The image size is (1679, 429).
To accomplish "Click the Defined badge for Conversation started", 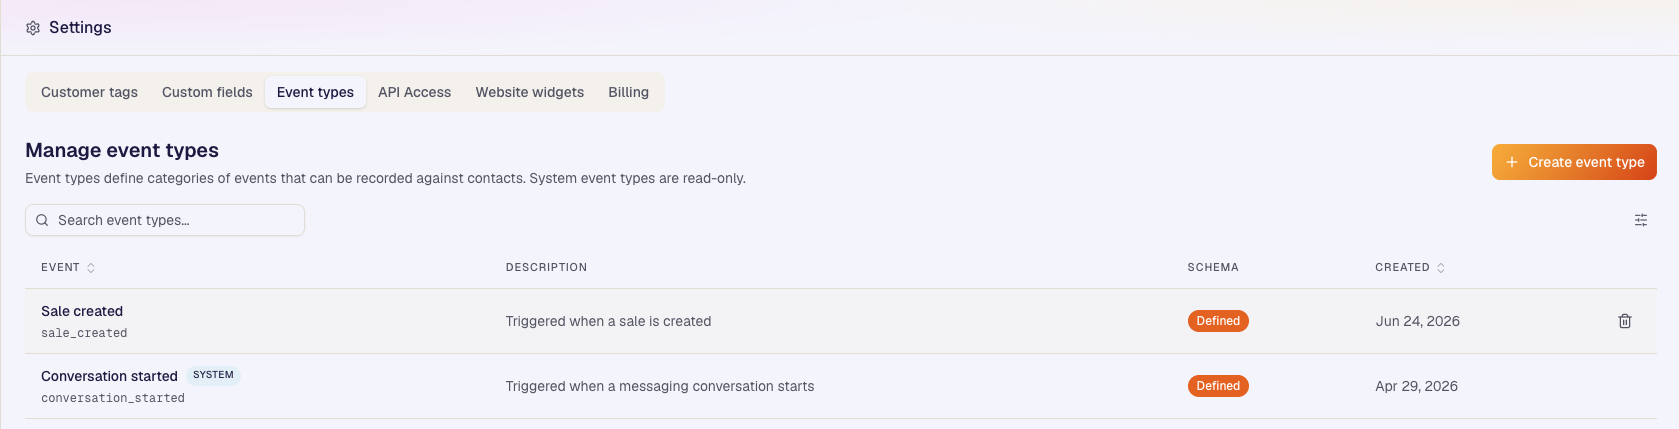I will (1218, 386).
